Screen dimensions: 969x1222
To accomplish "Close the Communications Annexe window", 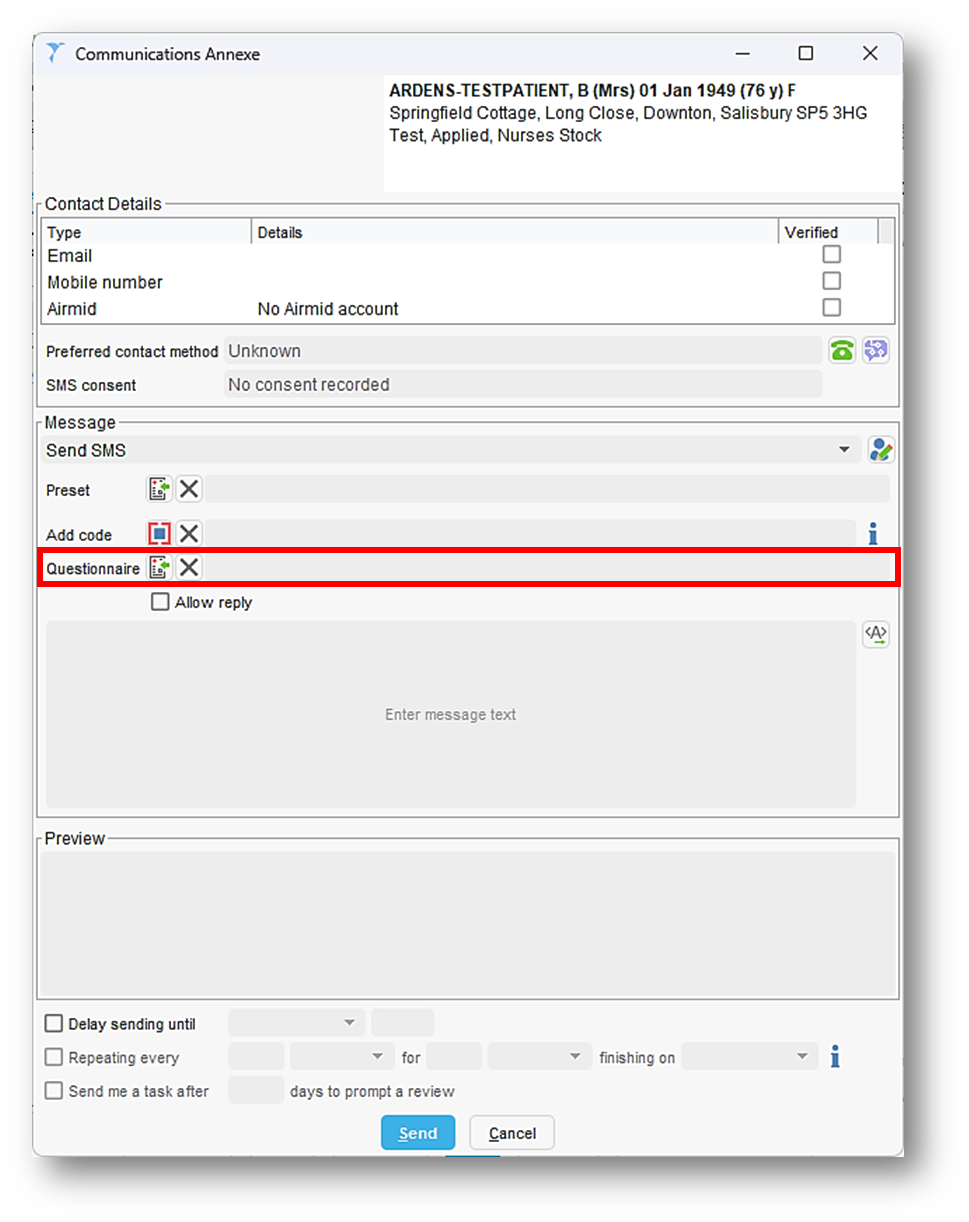I will 870,54.
